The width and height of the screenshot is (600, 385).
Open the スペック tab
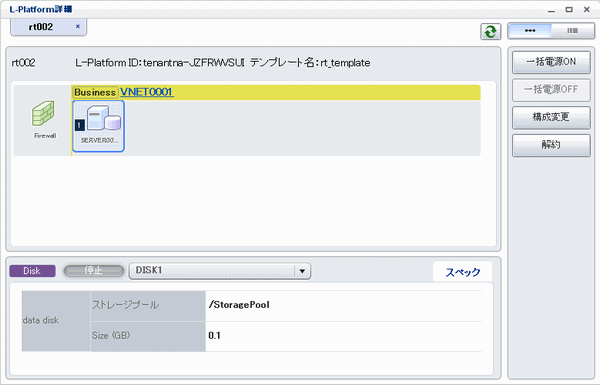pyautogui.click(x=463, y=272)
